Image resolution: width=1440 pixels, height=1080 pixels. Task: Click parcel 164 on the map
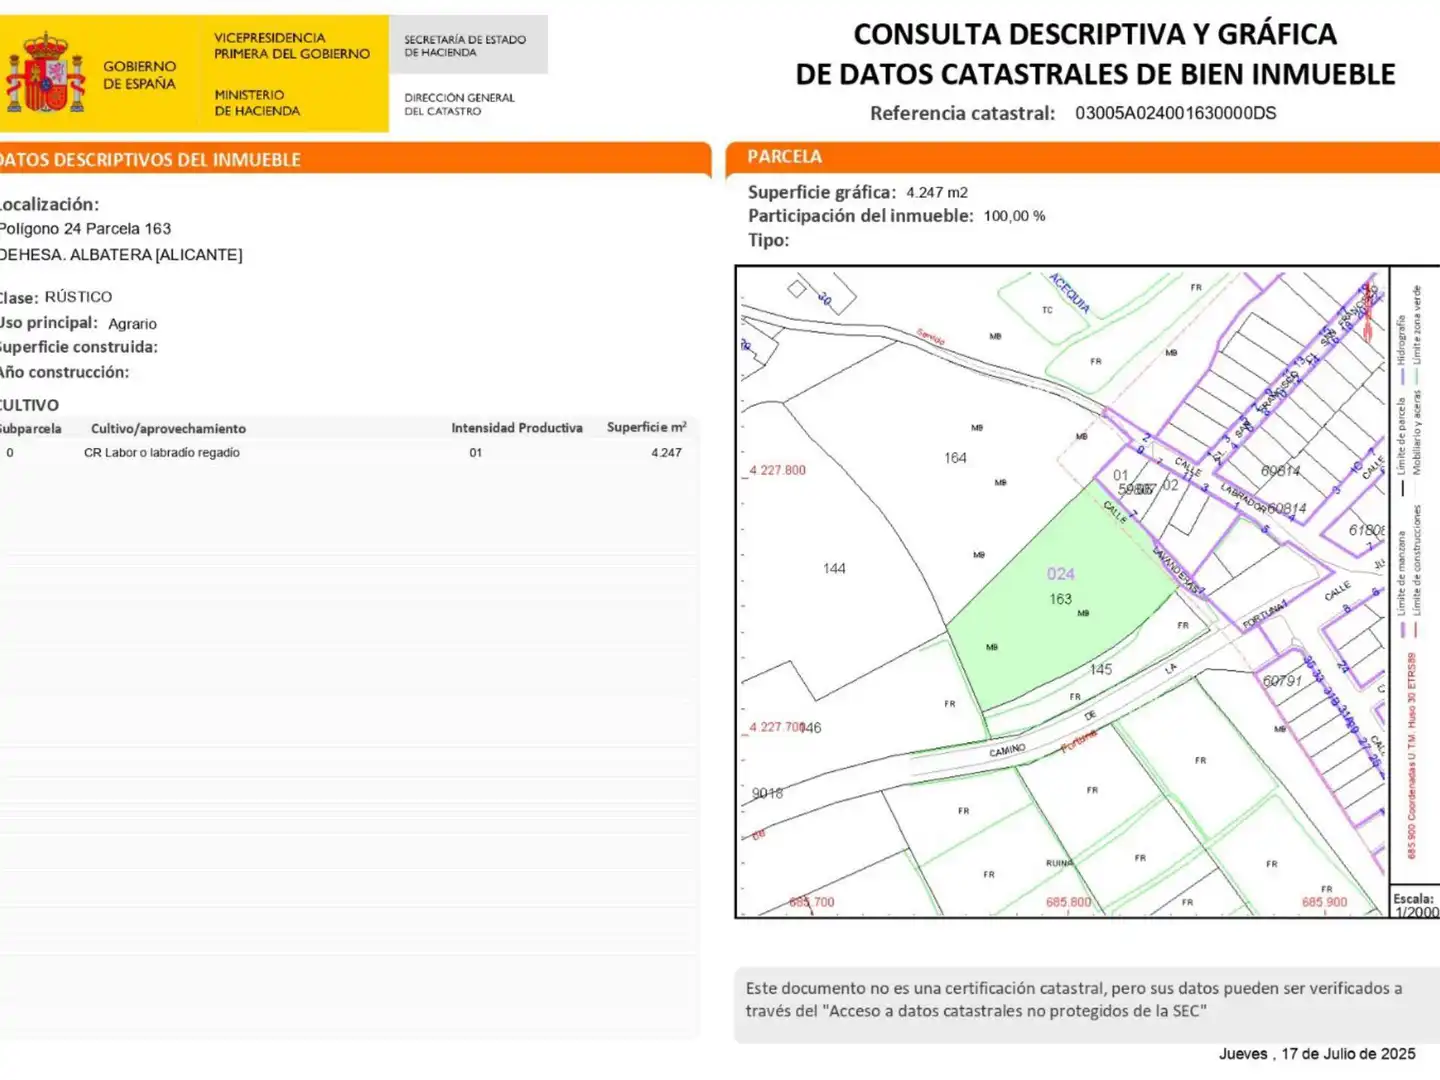click(955, 458)
